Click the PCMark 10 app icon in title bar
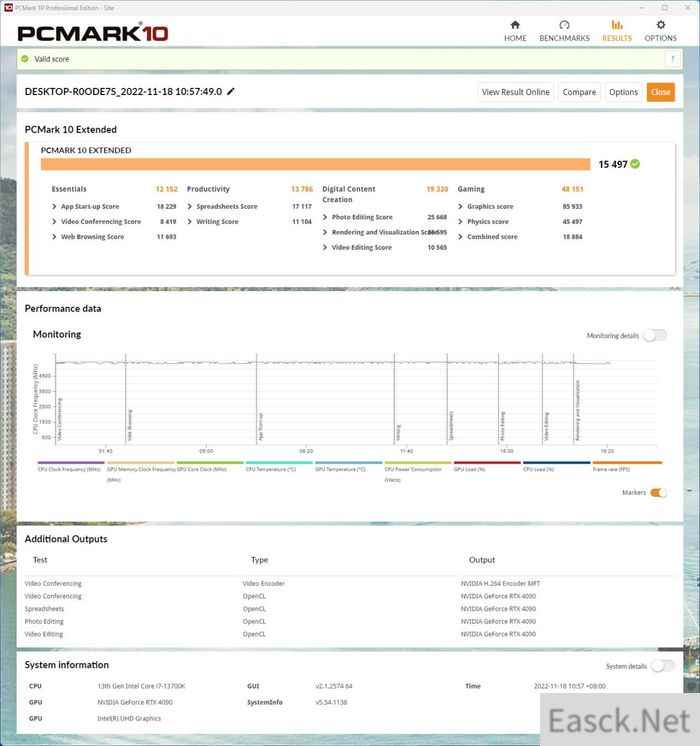700x746 pixels. point(8,7)
